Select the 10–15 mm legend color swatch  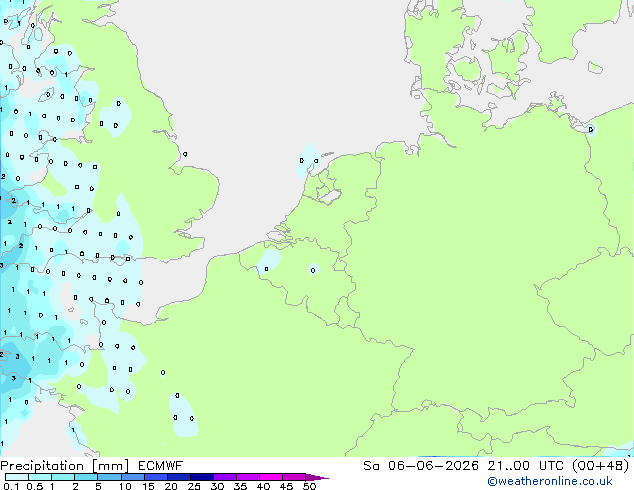(133, 477)
